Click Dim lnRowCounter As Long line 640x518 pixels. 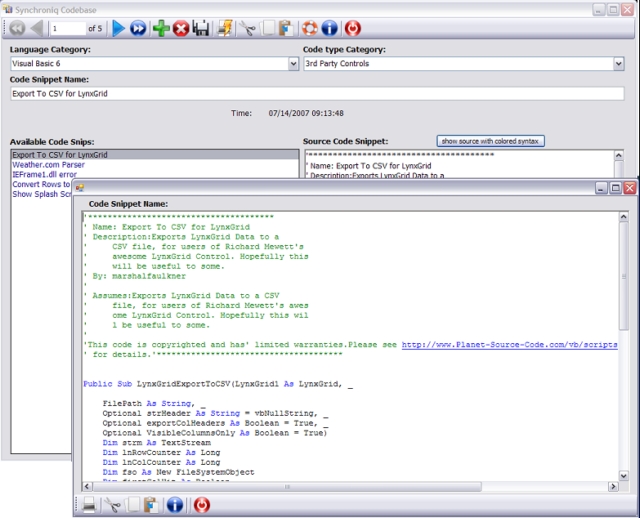pos(161,453)
